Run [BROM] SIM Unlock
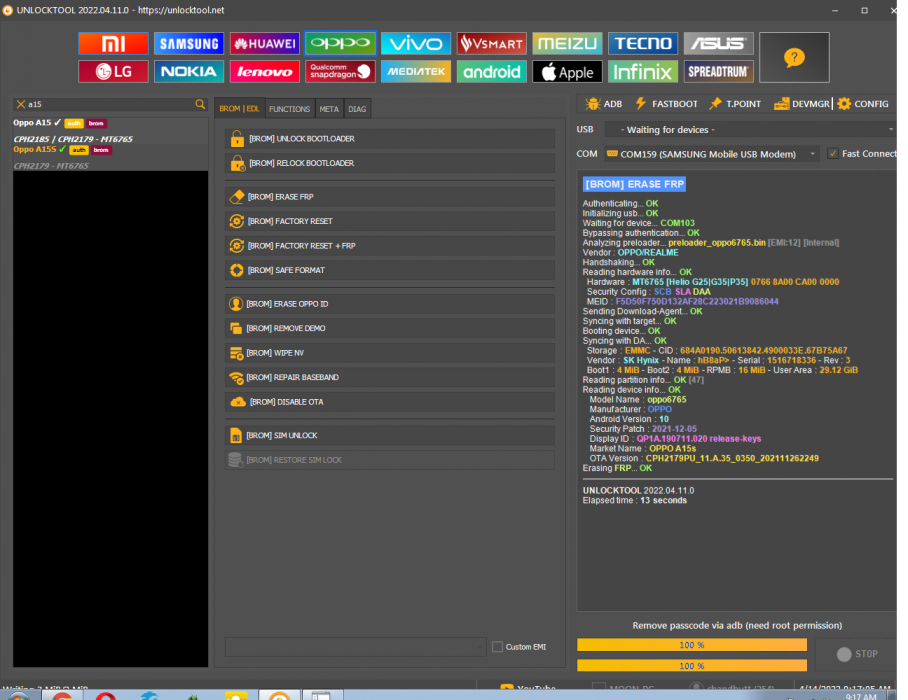Image resolution: width=908 pixels, height=700 pixels. (390, 435)
